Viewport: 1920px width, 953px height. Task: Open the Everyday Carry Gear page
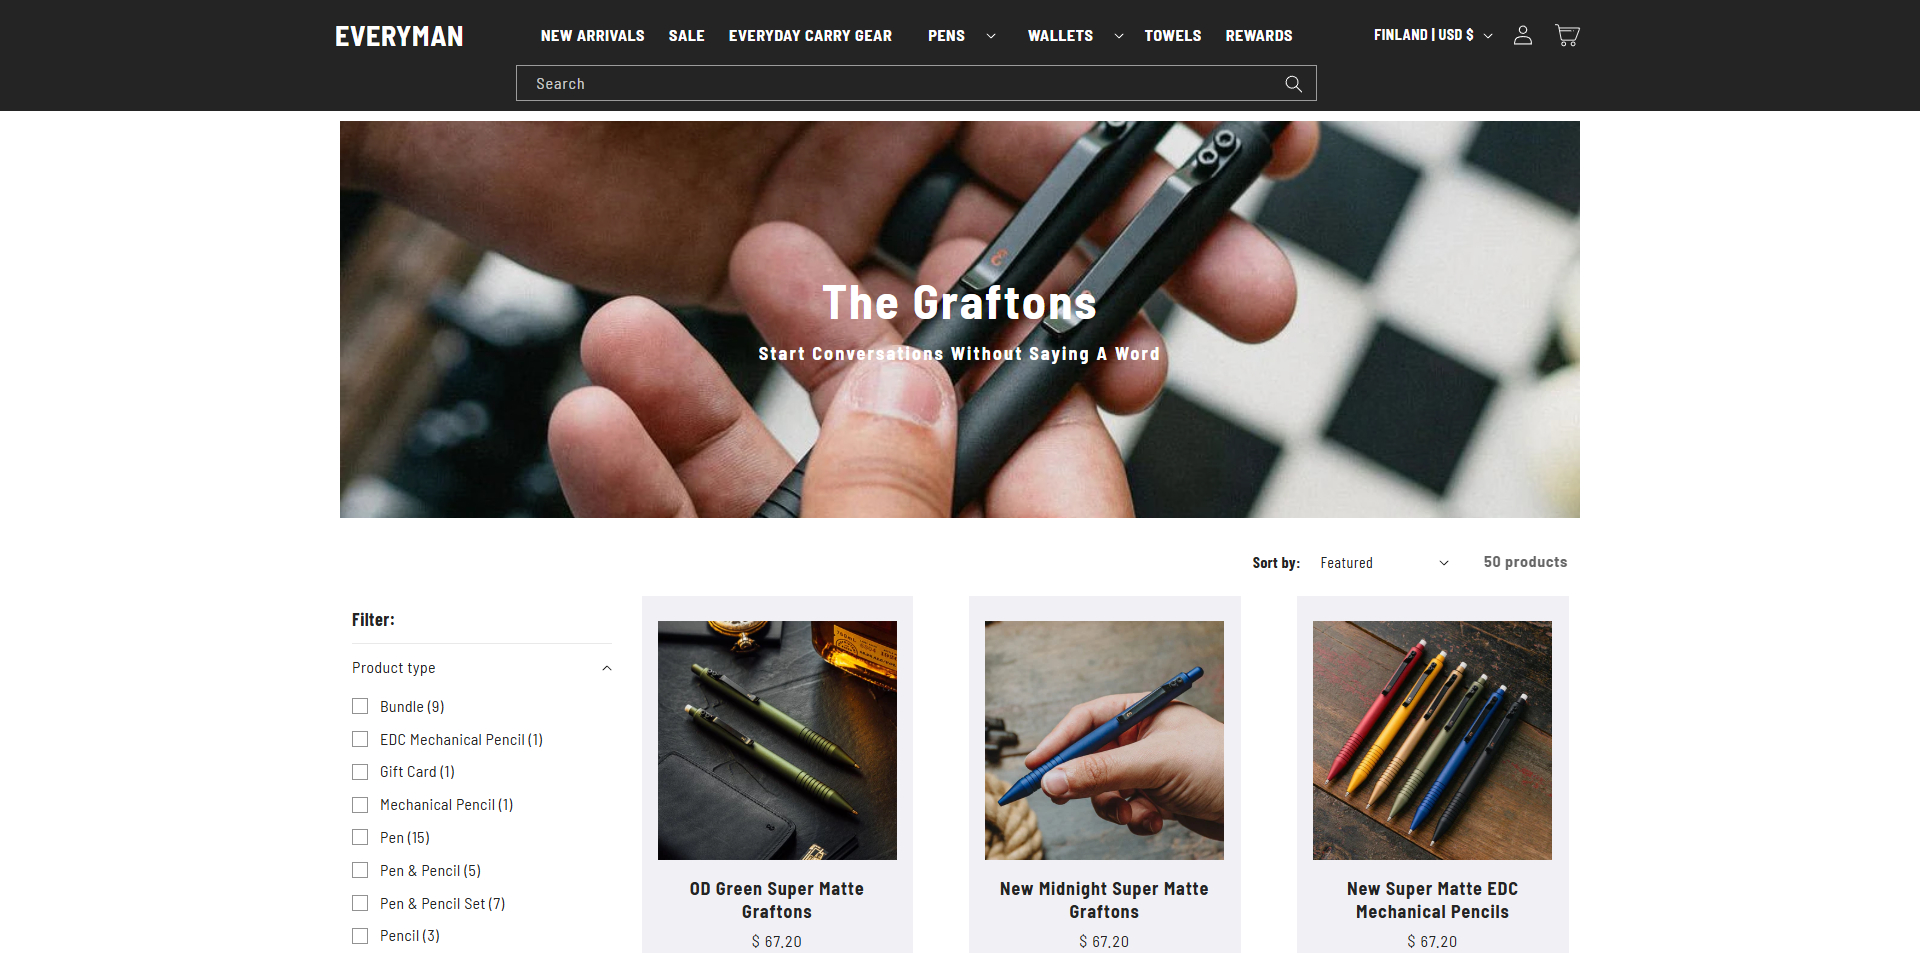(x=810, y=36)
